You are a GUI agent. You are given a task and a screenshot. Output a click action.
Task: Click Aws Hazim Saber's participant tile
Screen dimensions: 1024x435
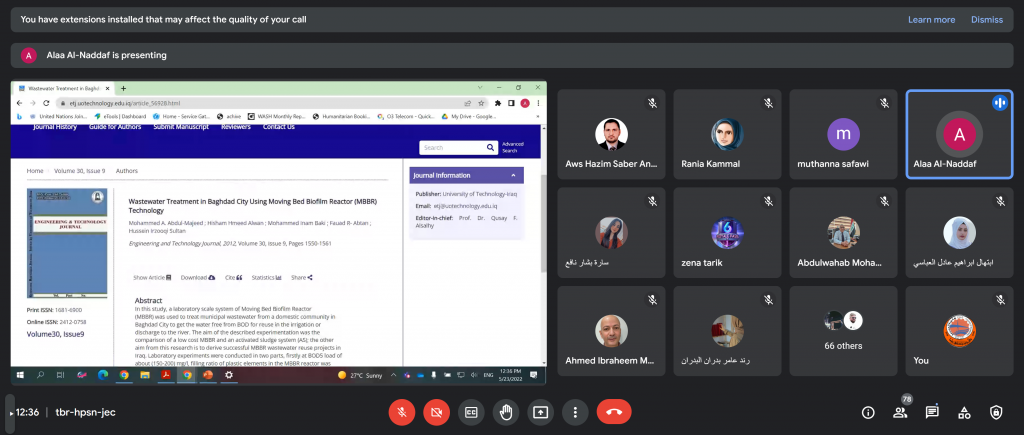tap(611, 134)
